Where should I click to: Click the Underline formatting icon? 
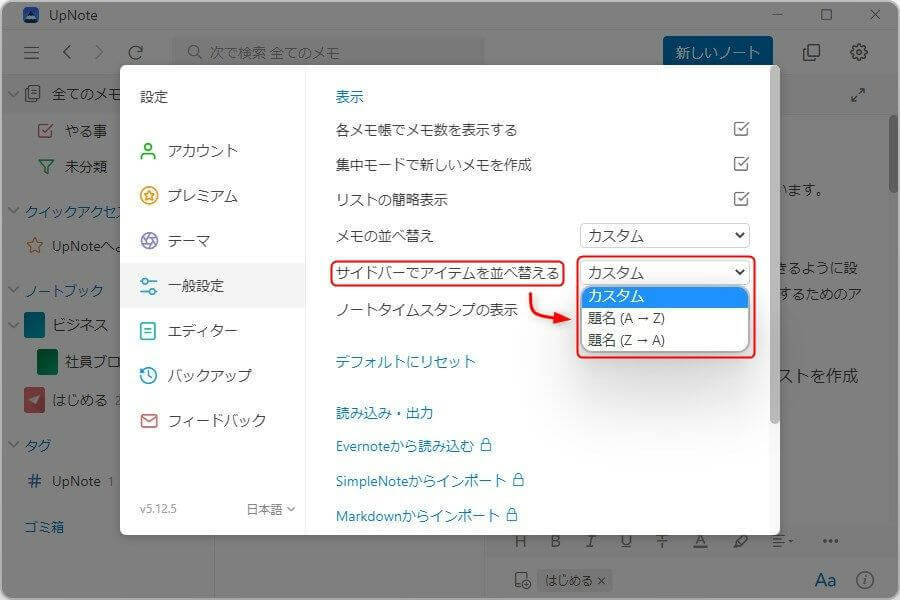[x=626, y=541]
